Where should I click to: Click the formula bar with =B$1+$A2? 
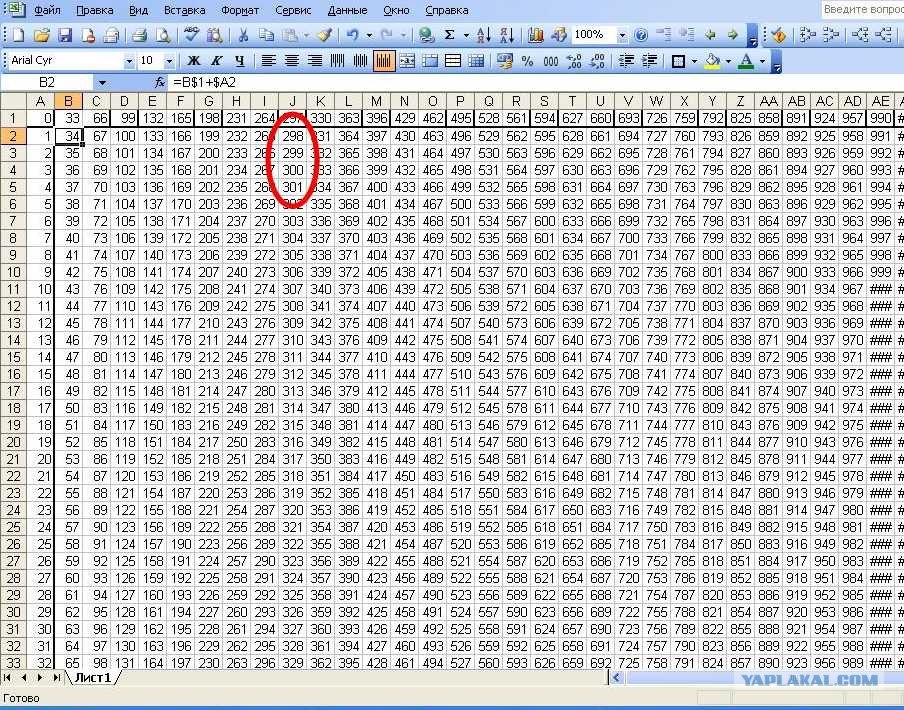(x=400, y=82)
